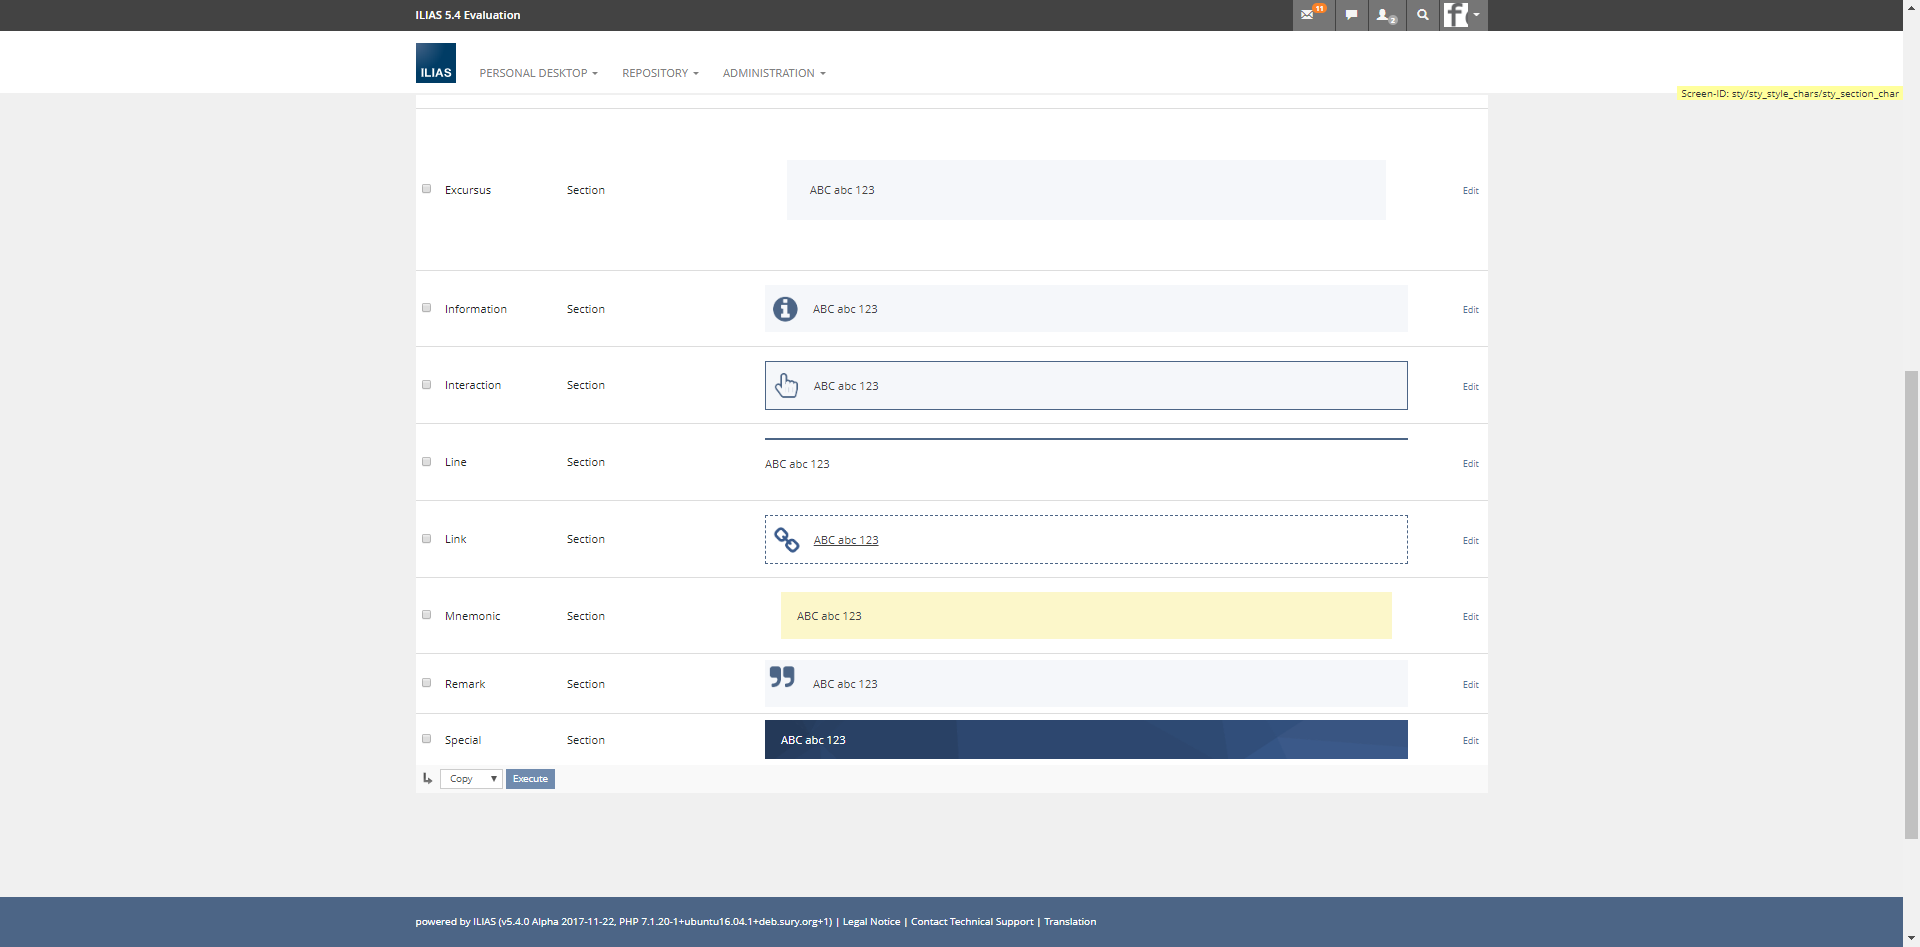The height and width of the screenshot is (947, 1920).
Task: Click Edit for the Link style
Action: [1470, 541]
